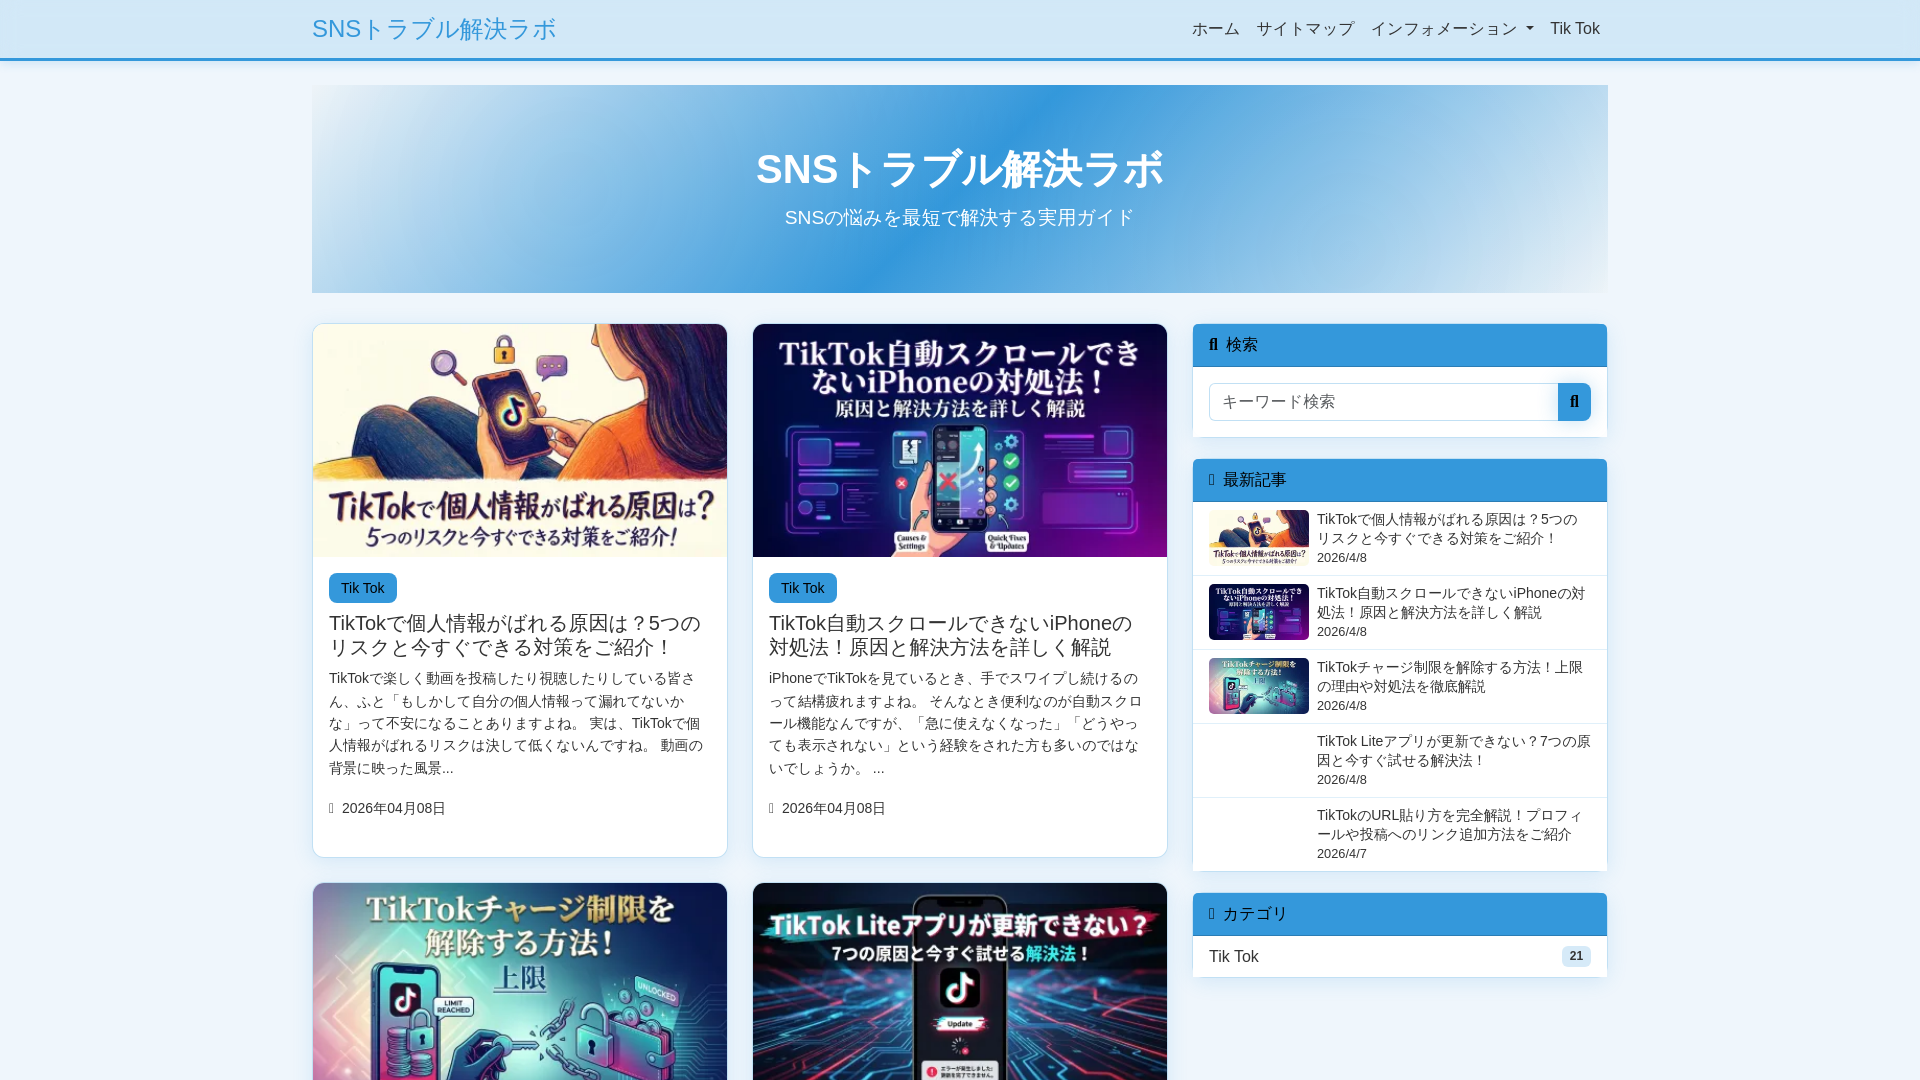Click the カテゴリ widget header
The width and height of the screenshot is (1920, 1080).
tap(1400, 914)
